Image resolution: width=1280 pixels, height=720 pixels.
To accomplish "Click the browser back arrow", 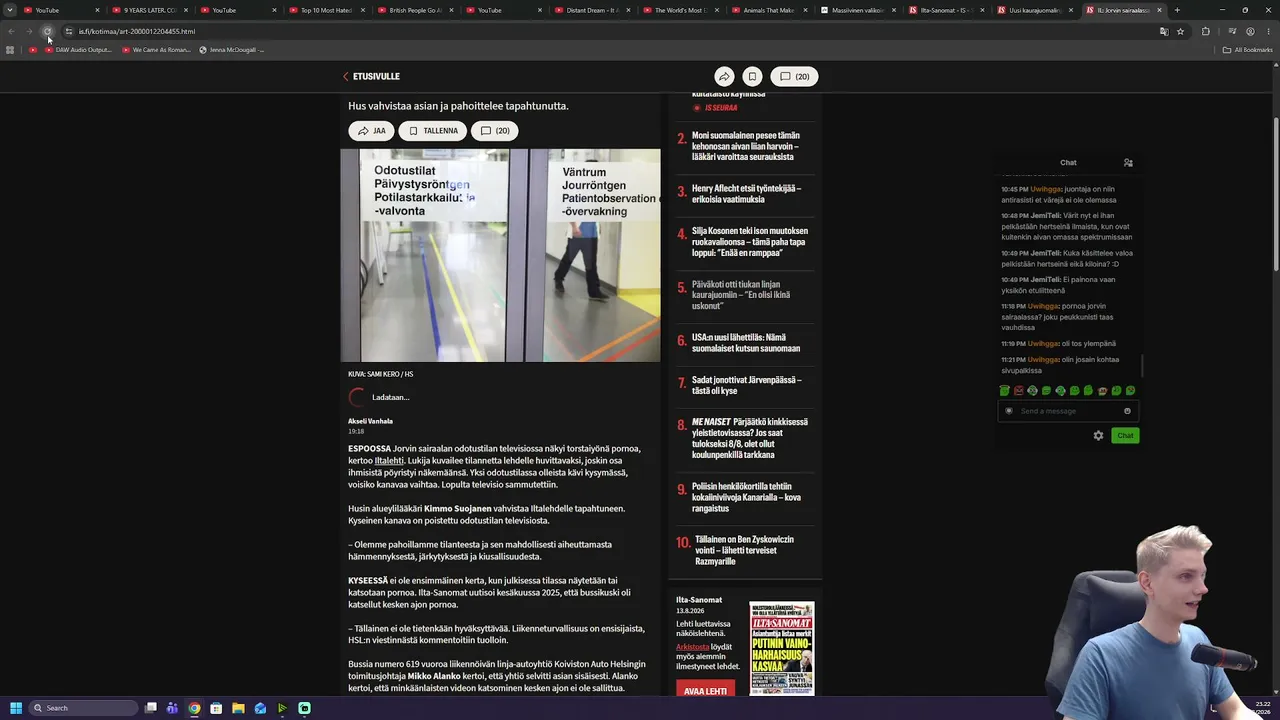I will click(11, 31).
